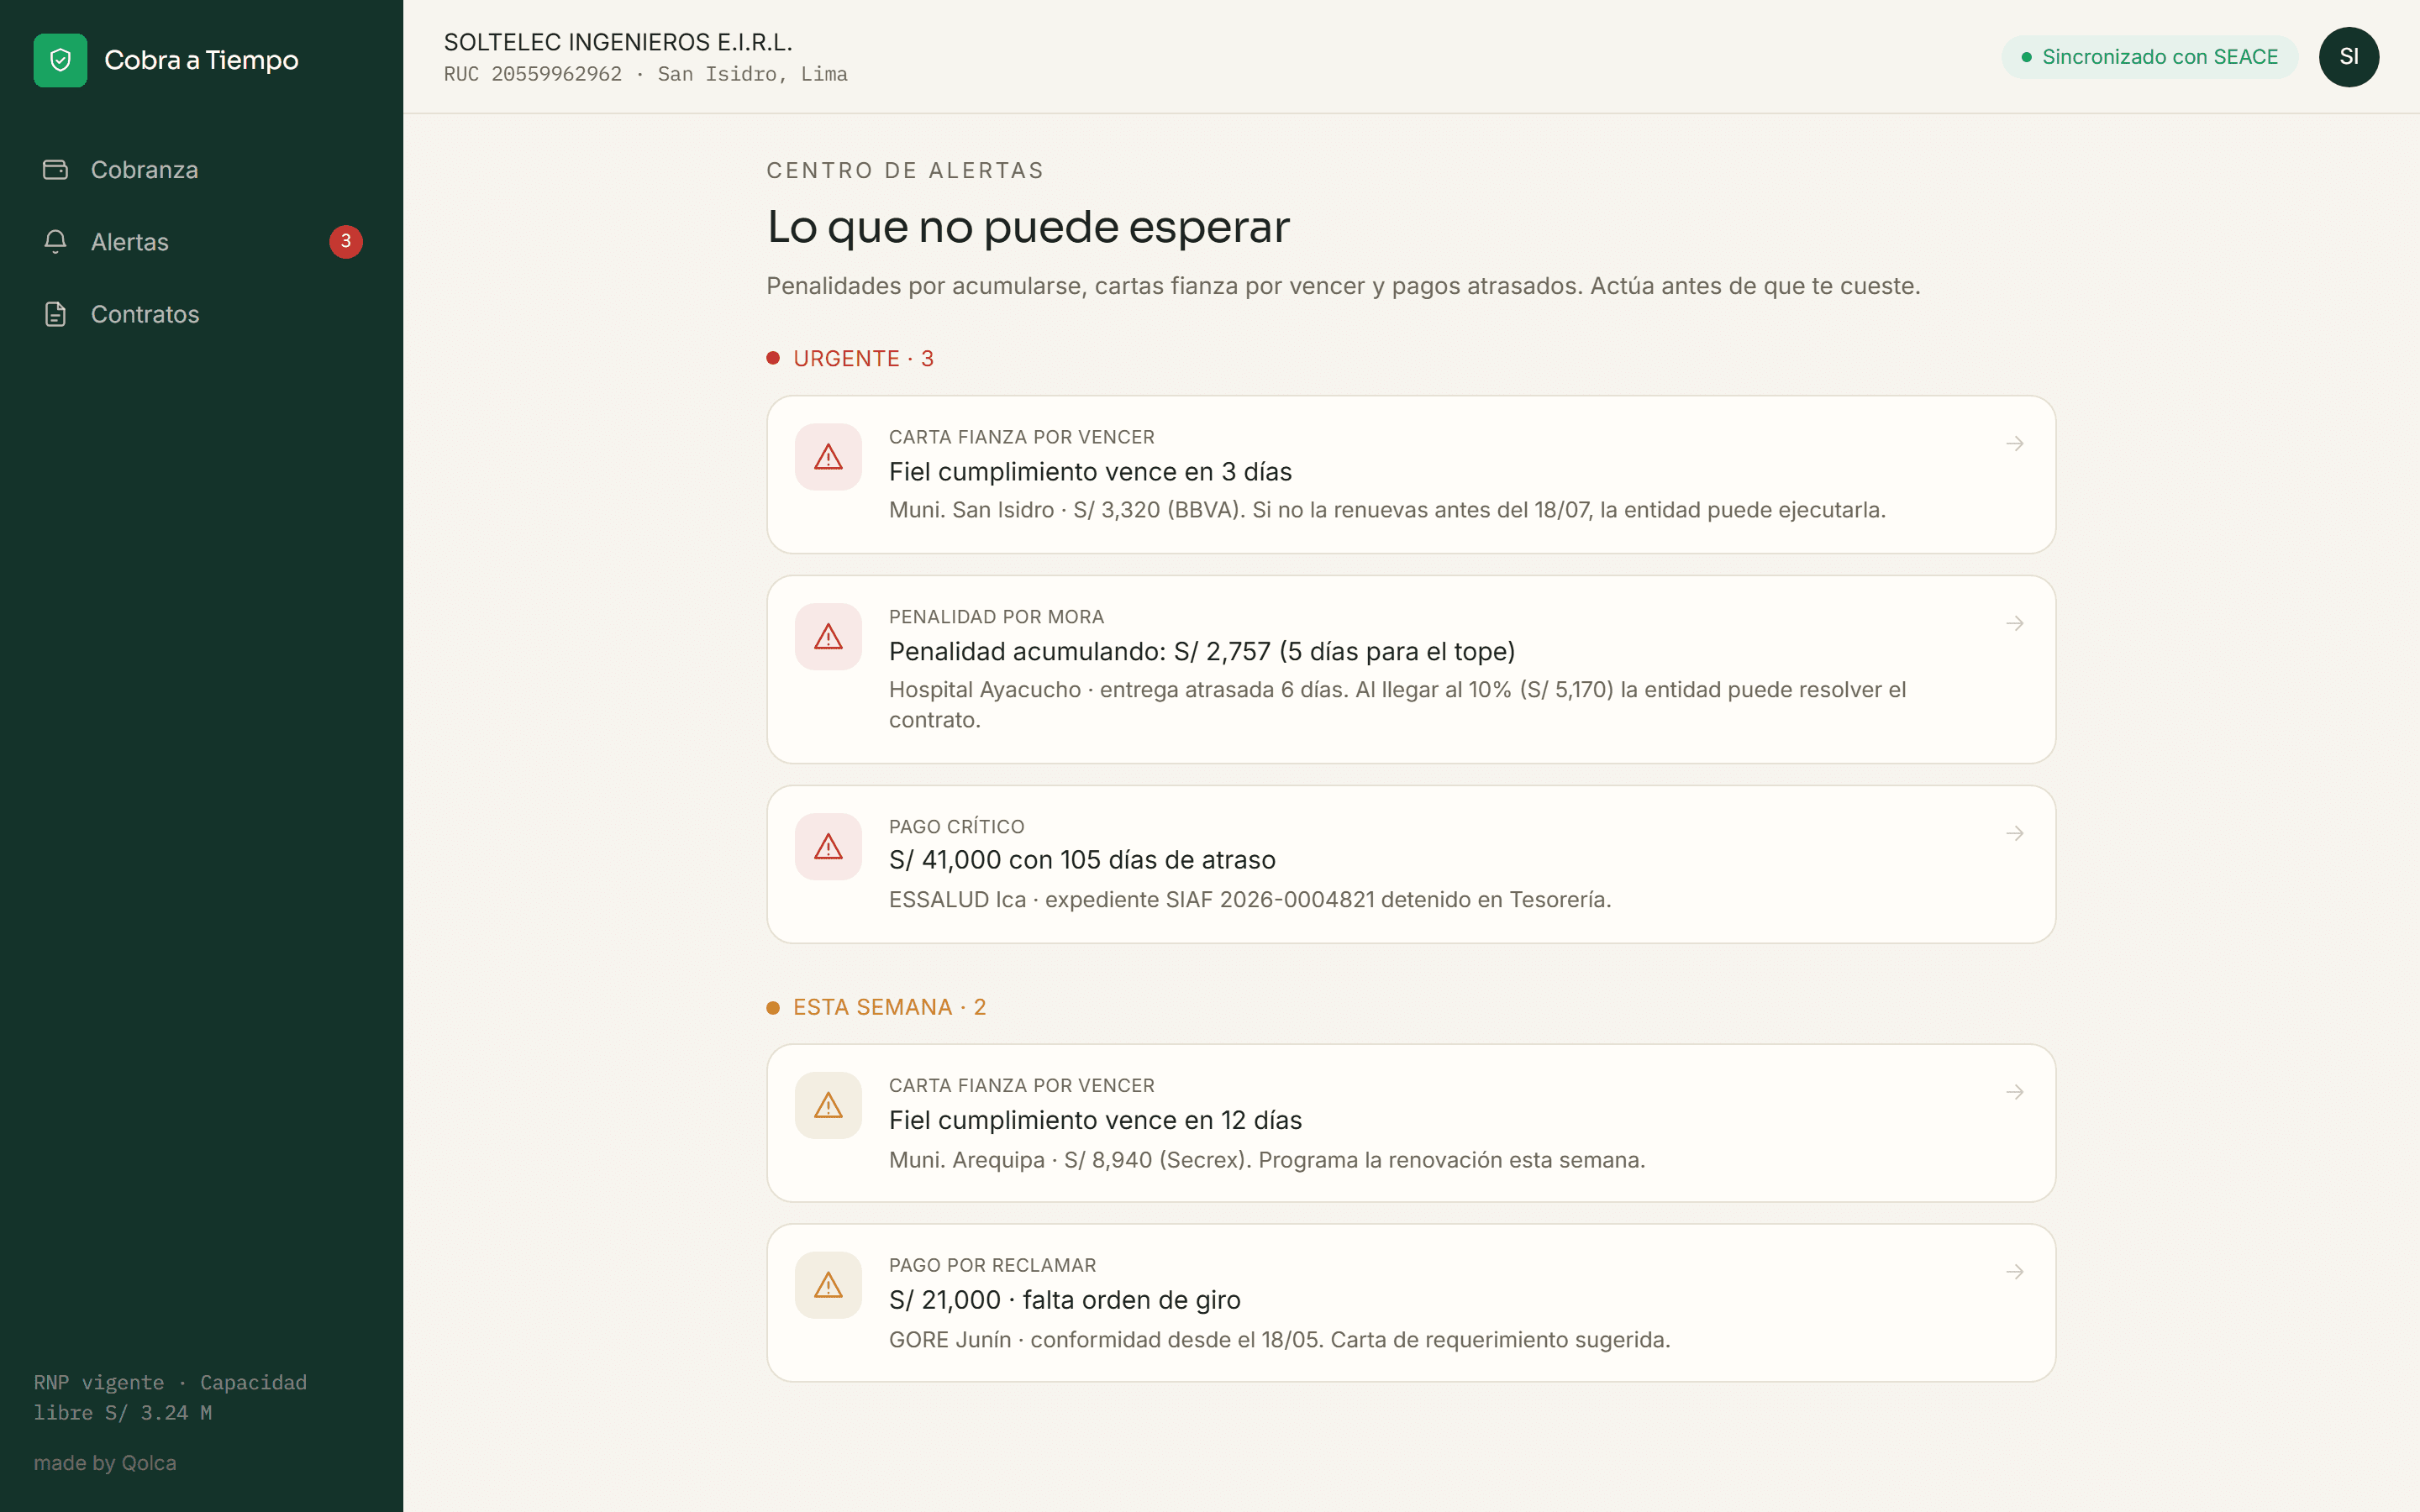The image size is (2420, 1512).
Task: Open arrow on Penalidad acumulando card
Action: click(2015, 623)
